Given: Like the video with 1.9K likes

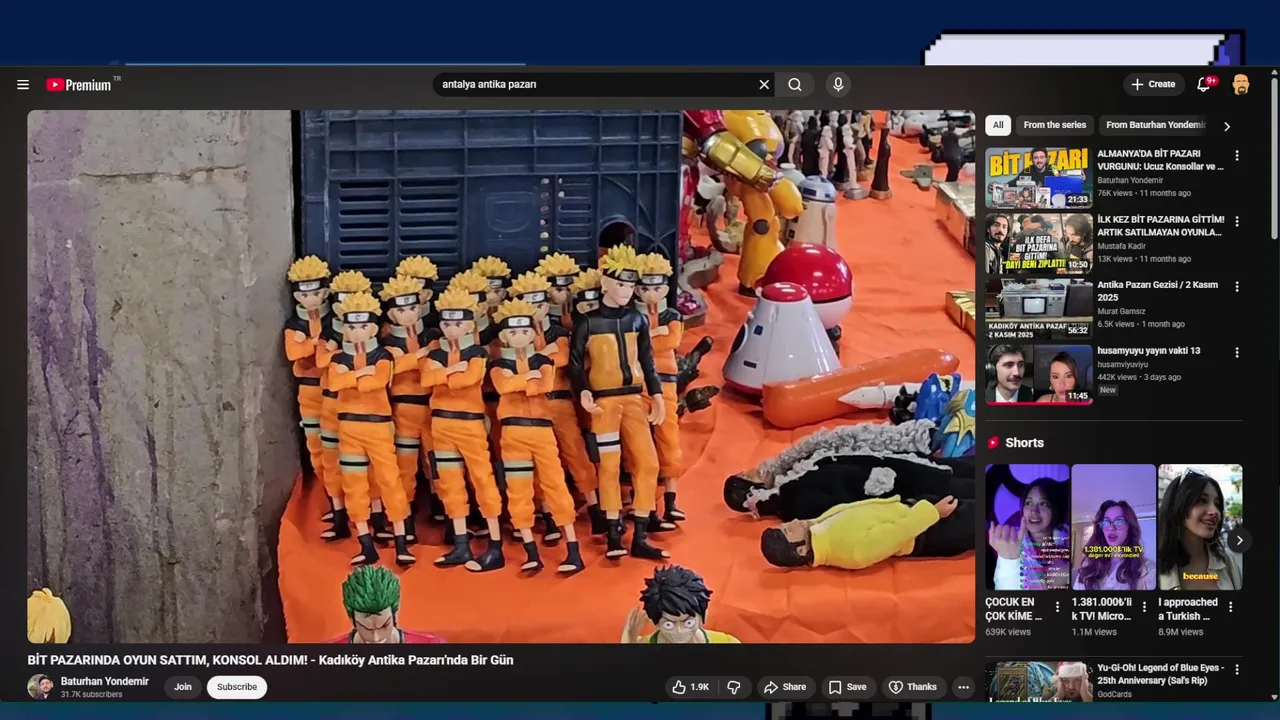Looking at the screenshot, I should coord(690,687).
